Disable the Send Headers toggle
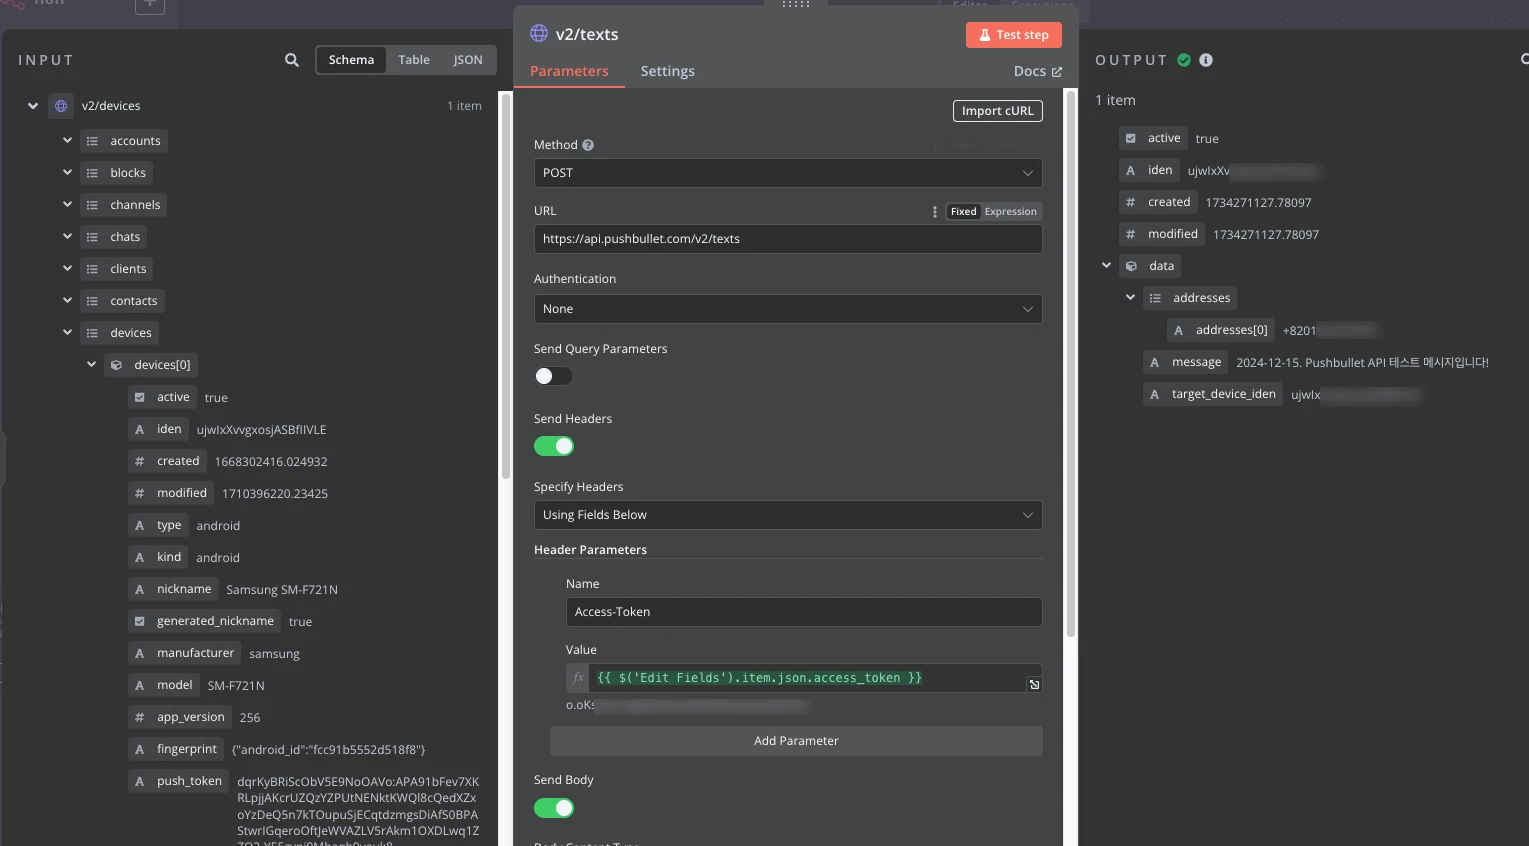Viewport: 1529px width, 846px height. 554,446
